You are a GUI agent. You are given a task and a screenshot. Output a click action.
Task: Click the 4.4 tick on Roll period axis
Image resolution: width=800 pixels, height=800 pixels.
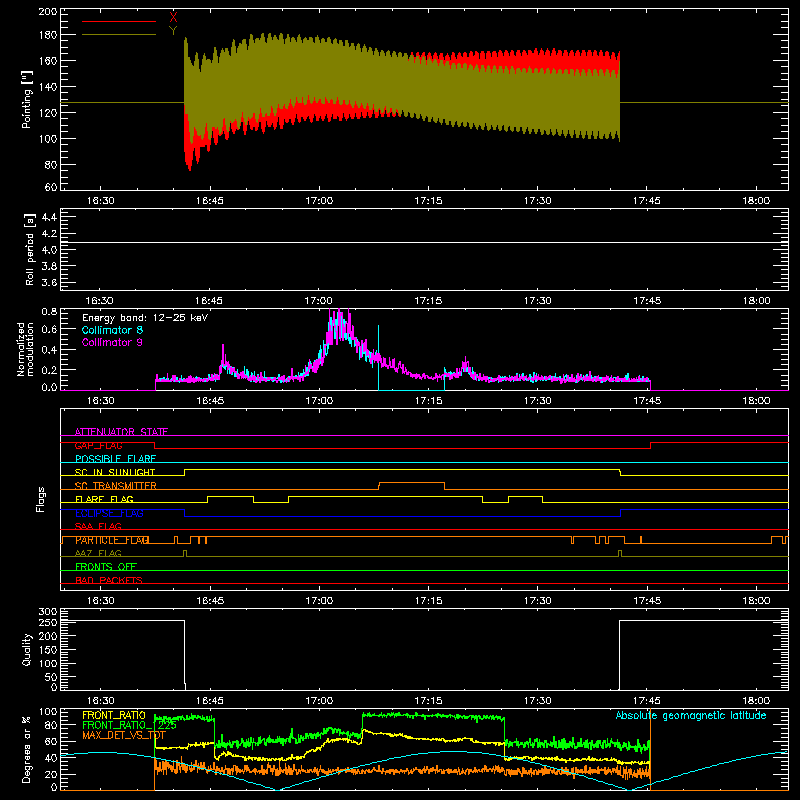(x=49, y=217)
